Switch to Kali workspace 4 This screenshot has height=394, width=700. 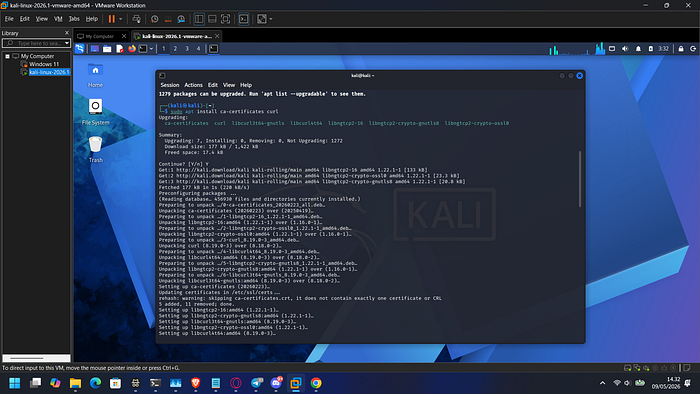click(198, 49)
